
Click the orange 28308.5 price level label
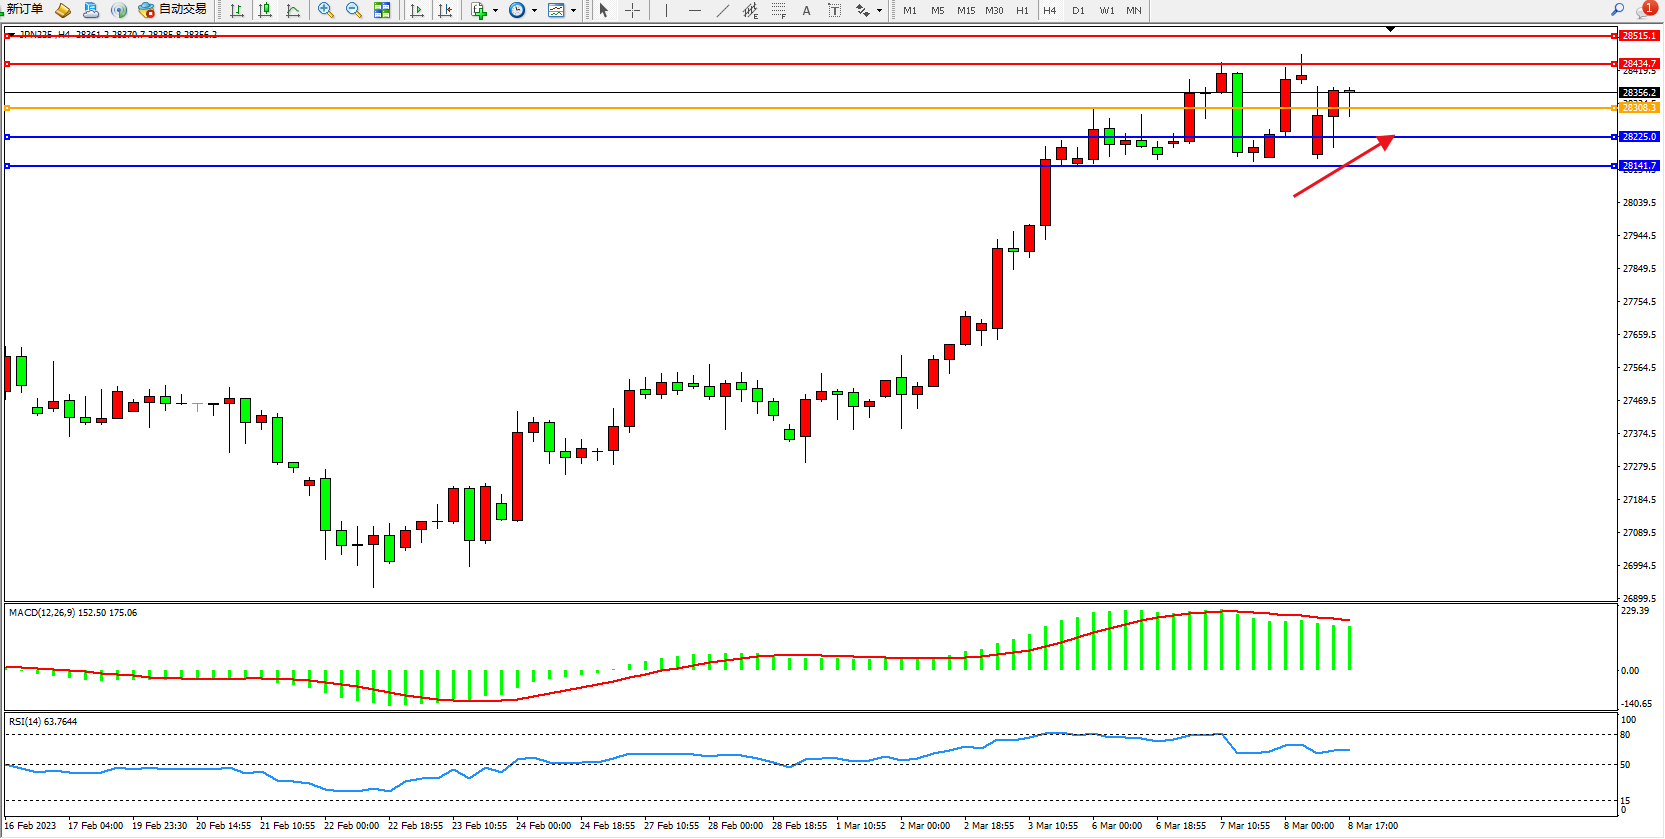click(1638, 107)
